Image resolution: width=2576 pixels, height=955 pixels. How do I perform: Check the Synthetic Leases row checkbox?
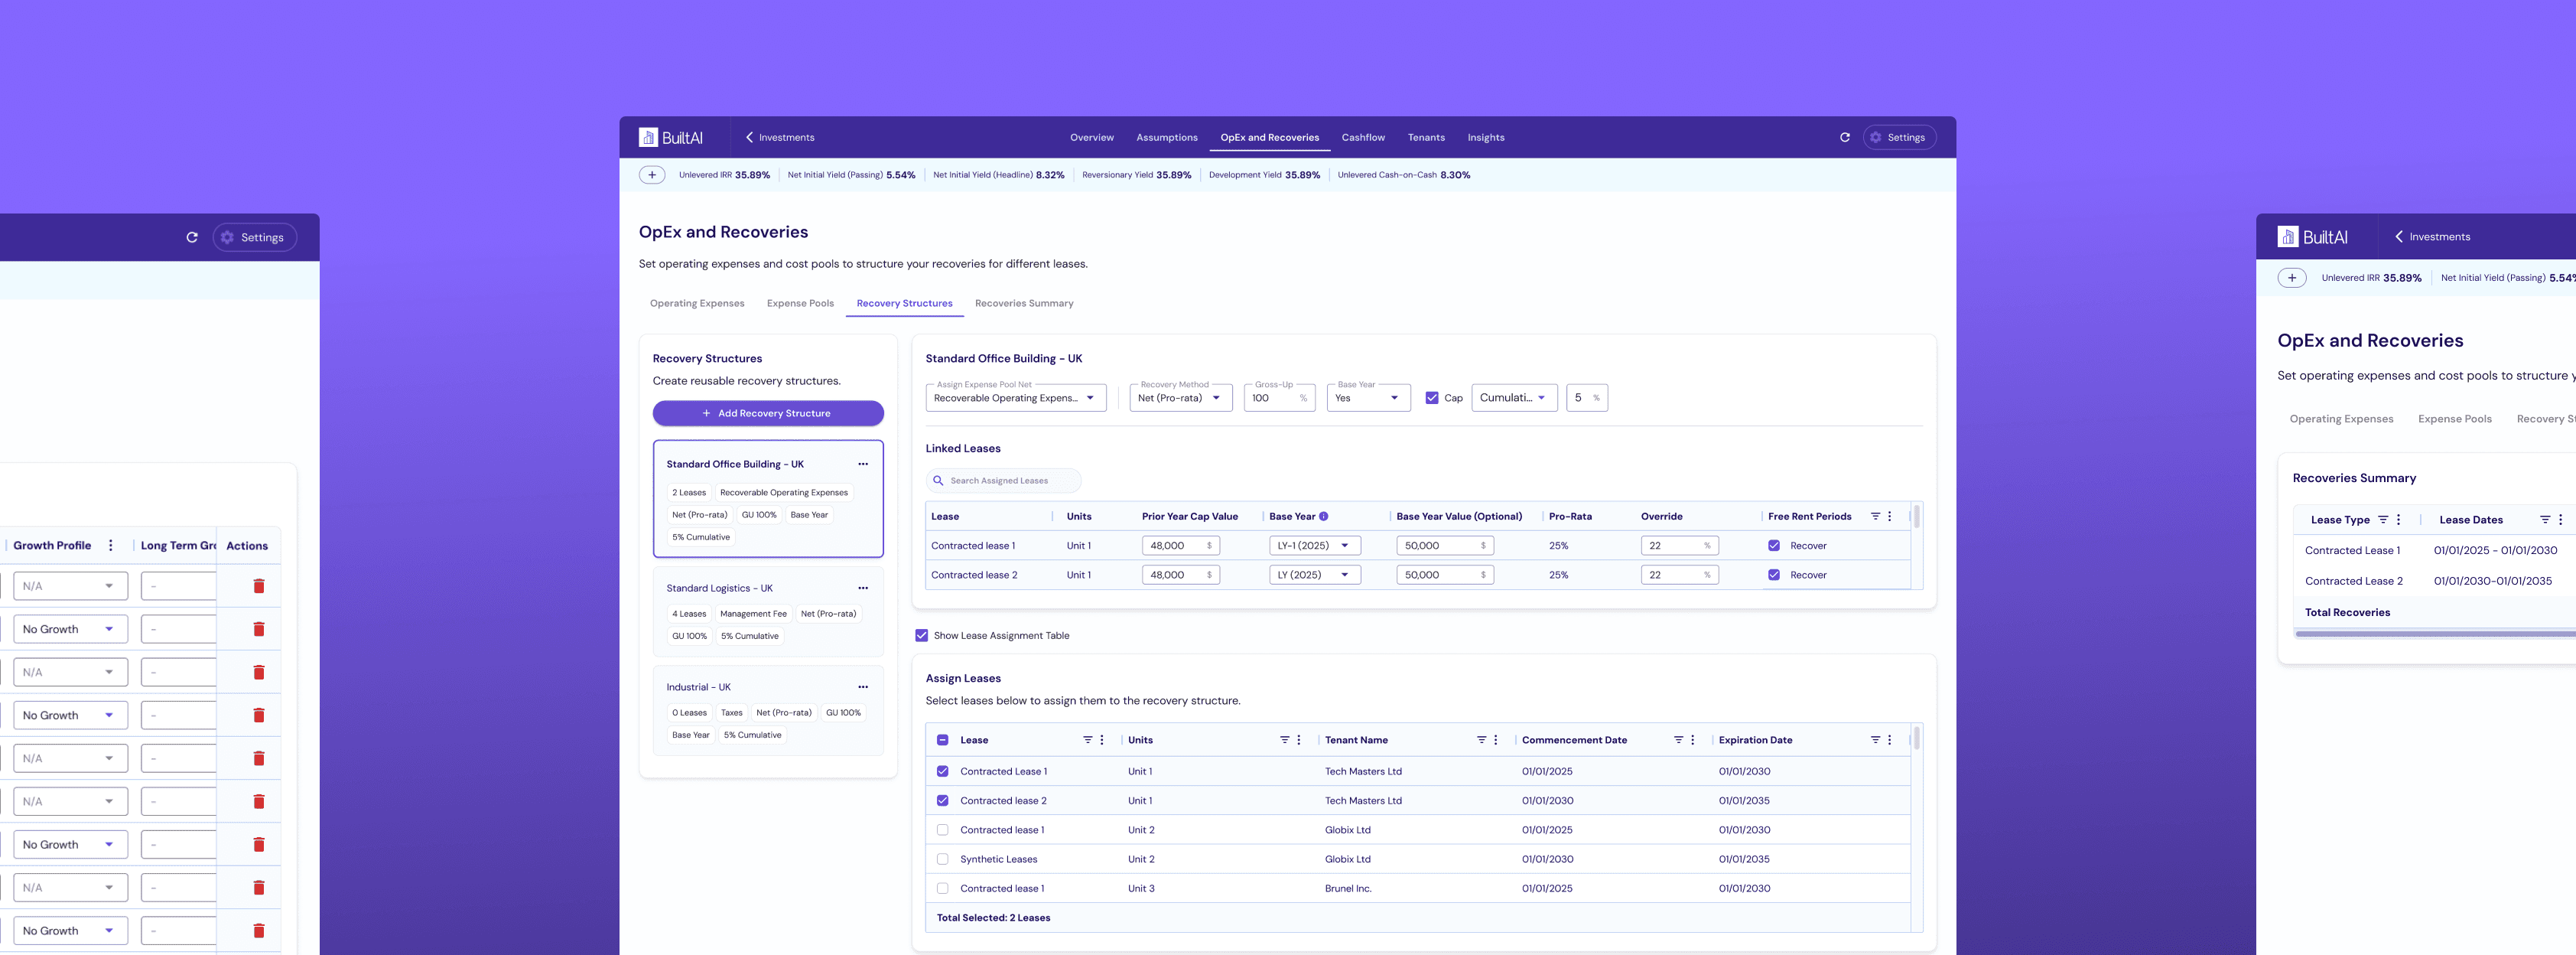point(942,859)
